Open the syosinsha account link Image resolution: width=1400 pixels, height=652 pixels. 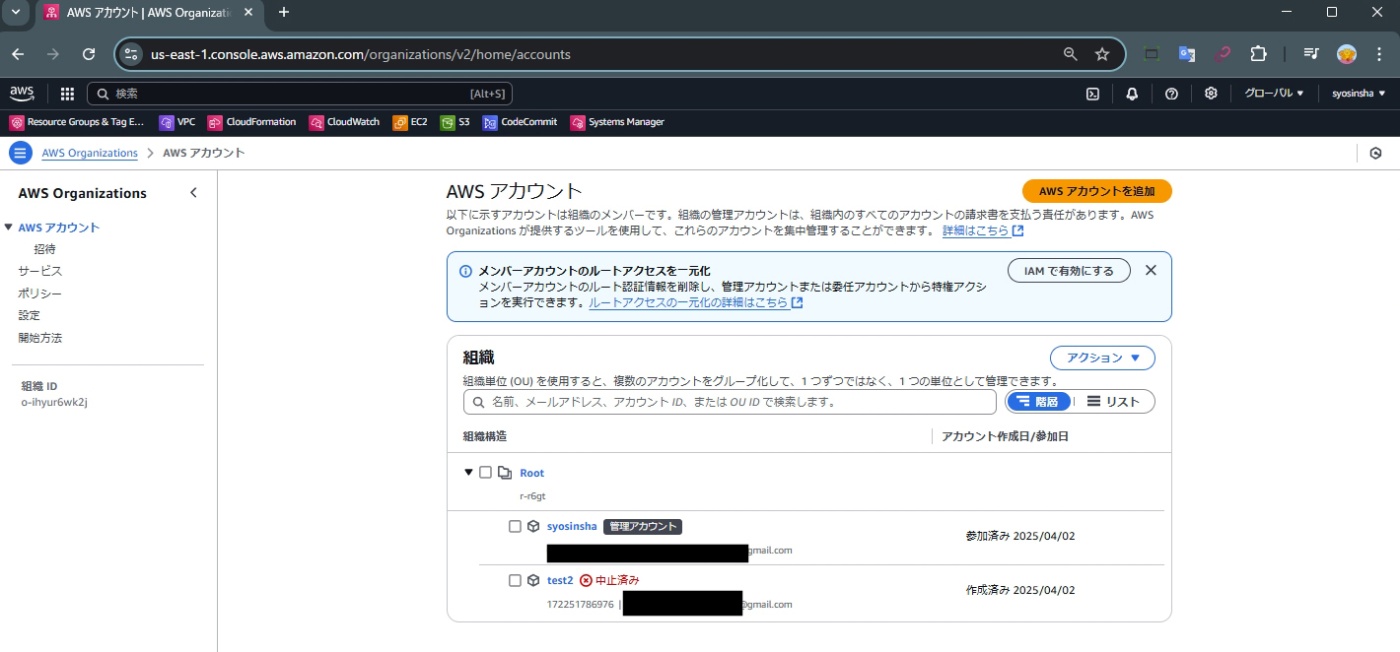pos(572,526)
